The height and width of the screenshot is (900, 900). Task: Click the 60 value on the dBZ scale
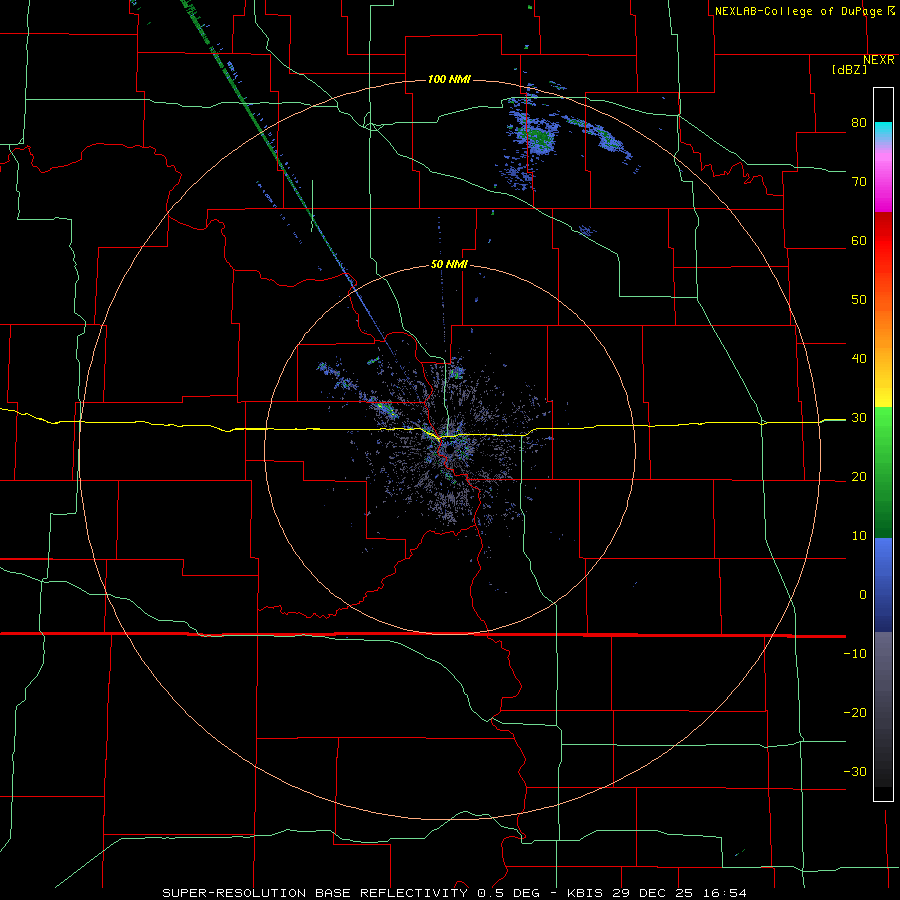tap(859, 241)
